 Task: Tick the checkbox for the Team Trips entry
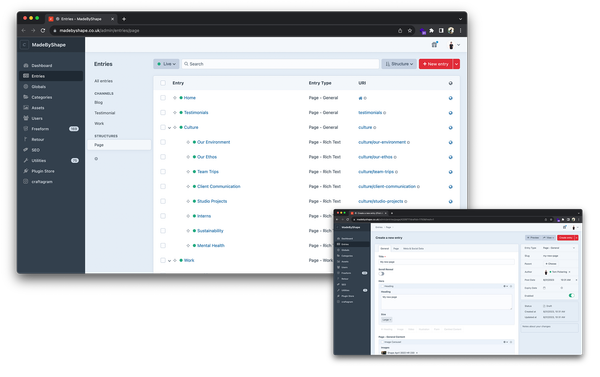click(x=163, y=172)
